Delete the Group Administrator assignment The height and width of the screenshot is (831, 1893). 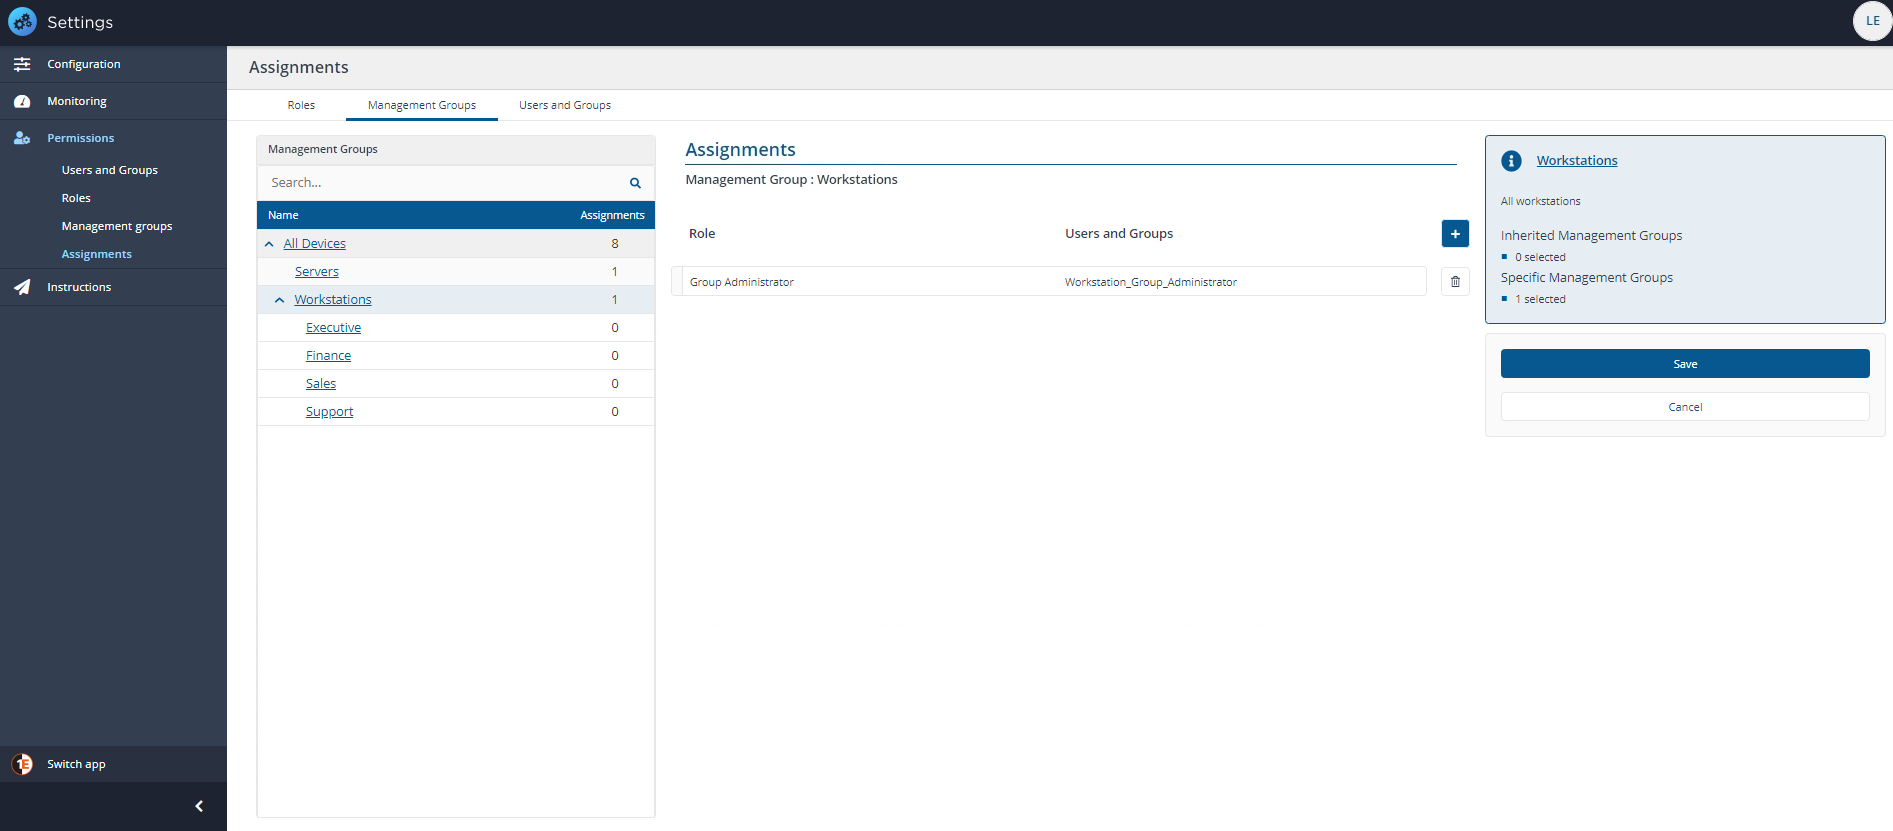(x=1455, y=282)
